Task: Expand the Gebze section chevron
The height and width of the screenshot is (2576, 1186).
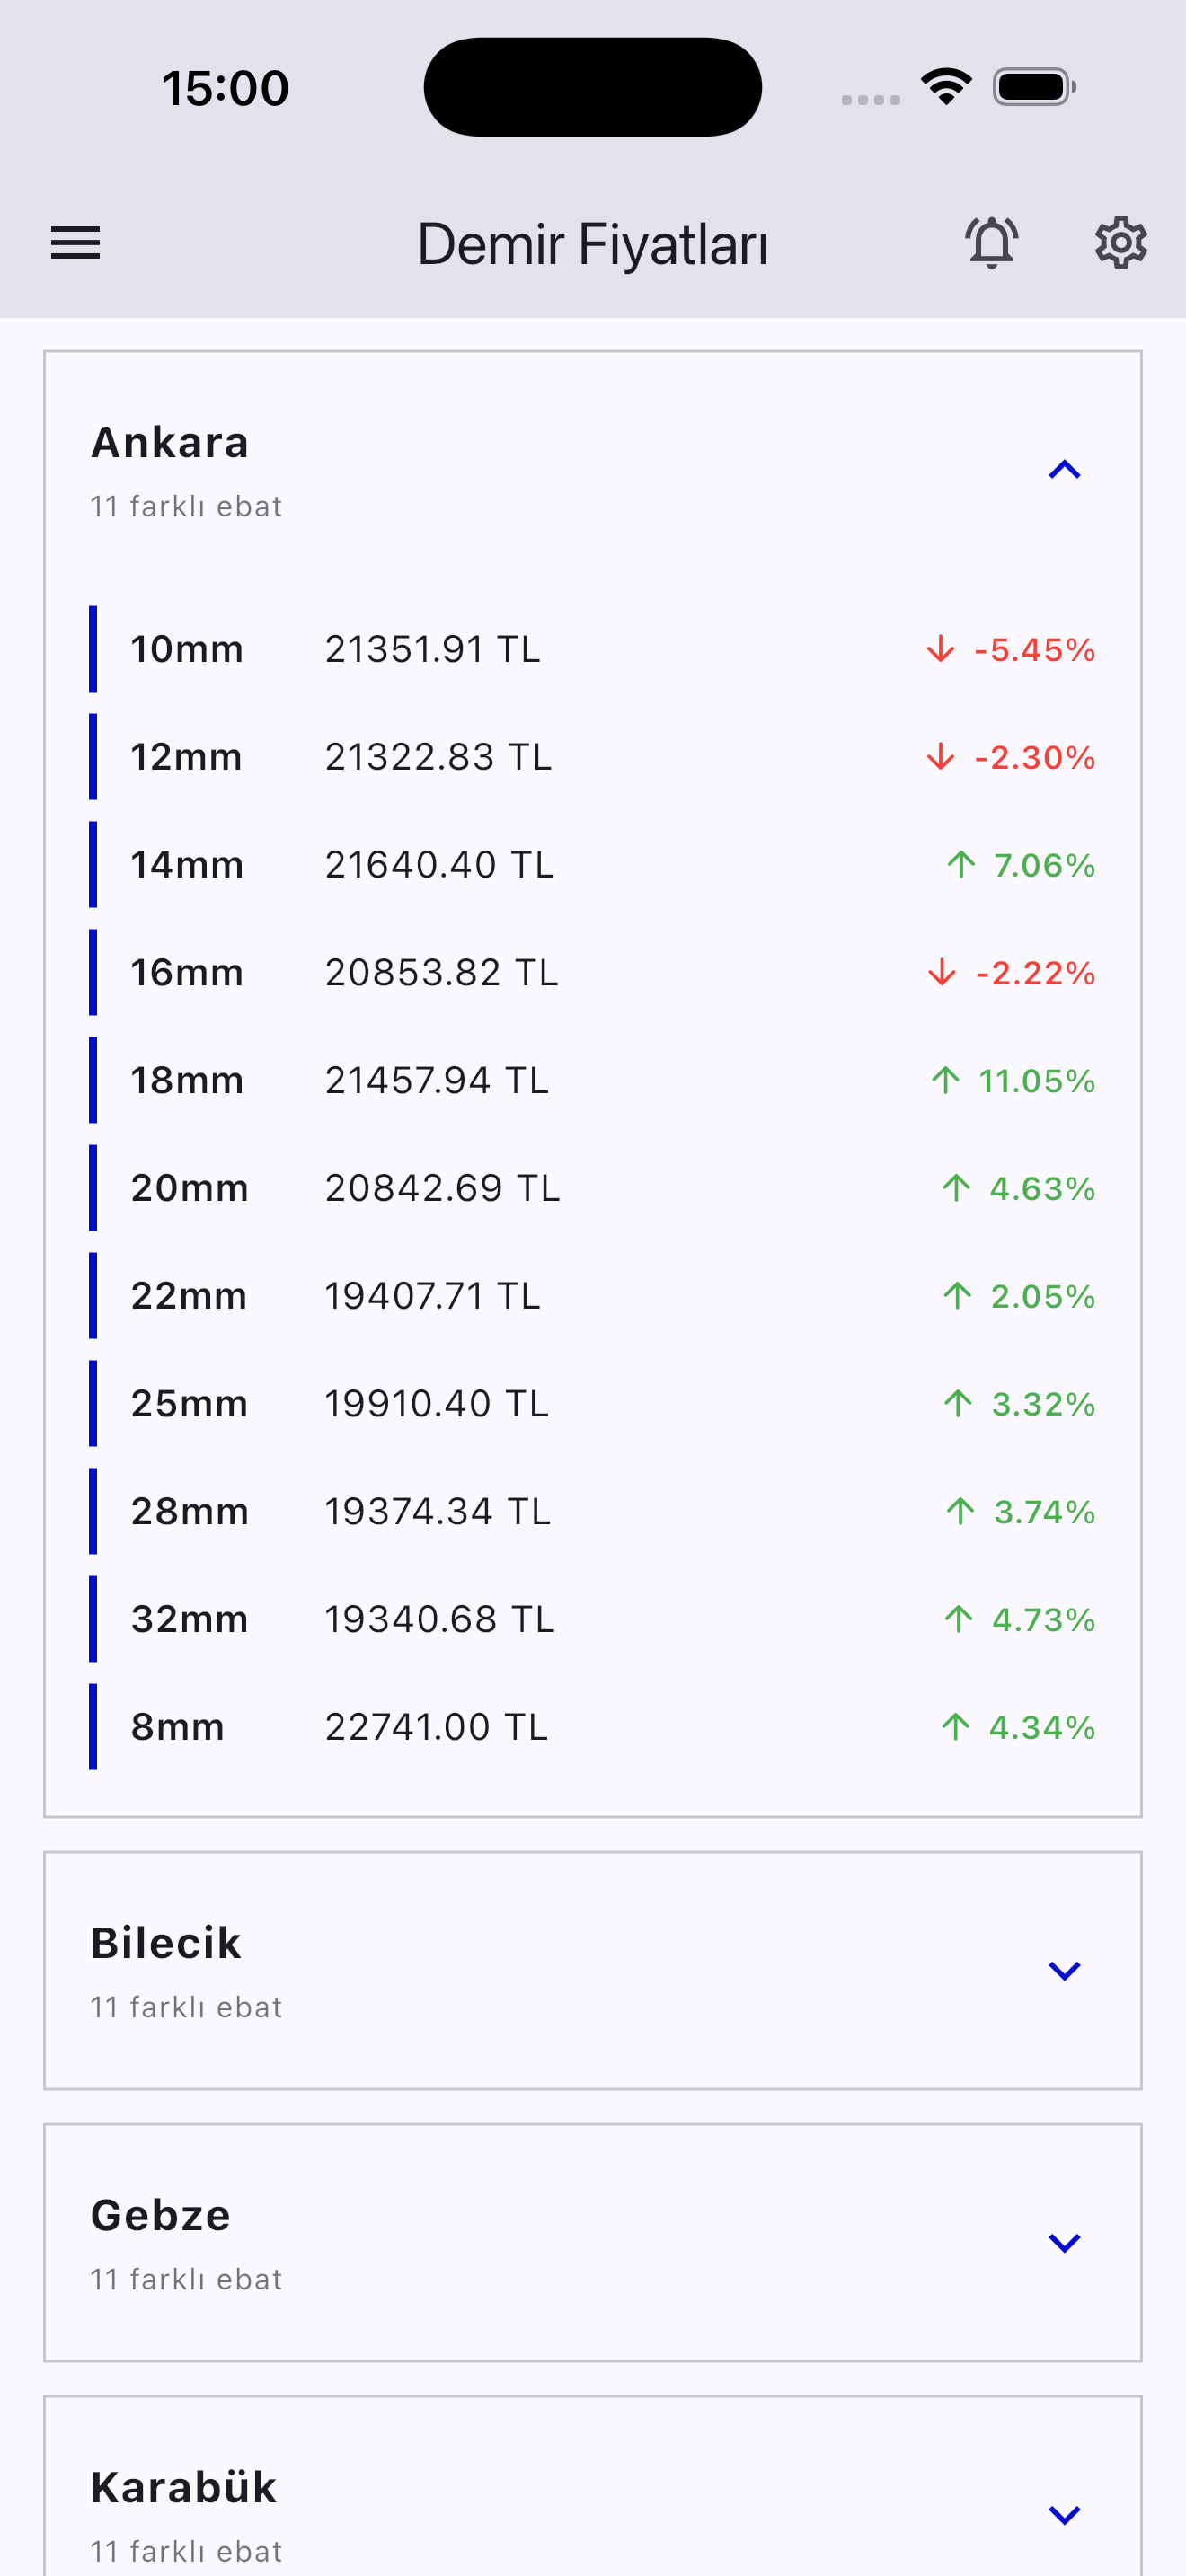Action: pyautogui.click(x=1064, y=2242)
